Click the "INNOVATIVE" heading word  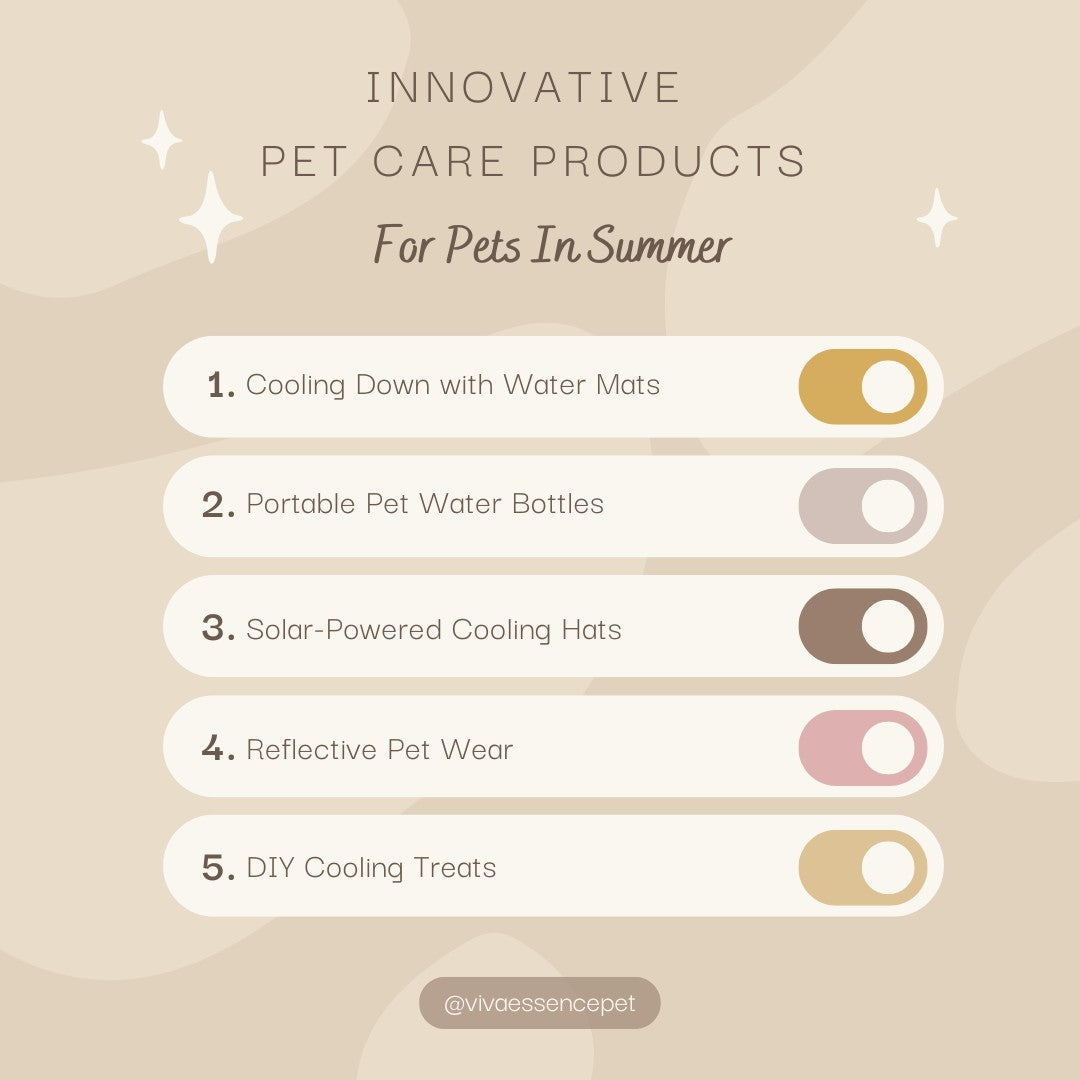(x=523, y=88)
